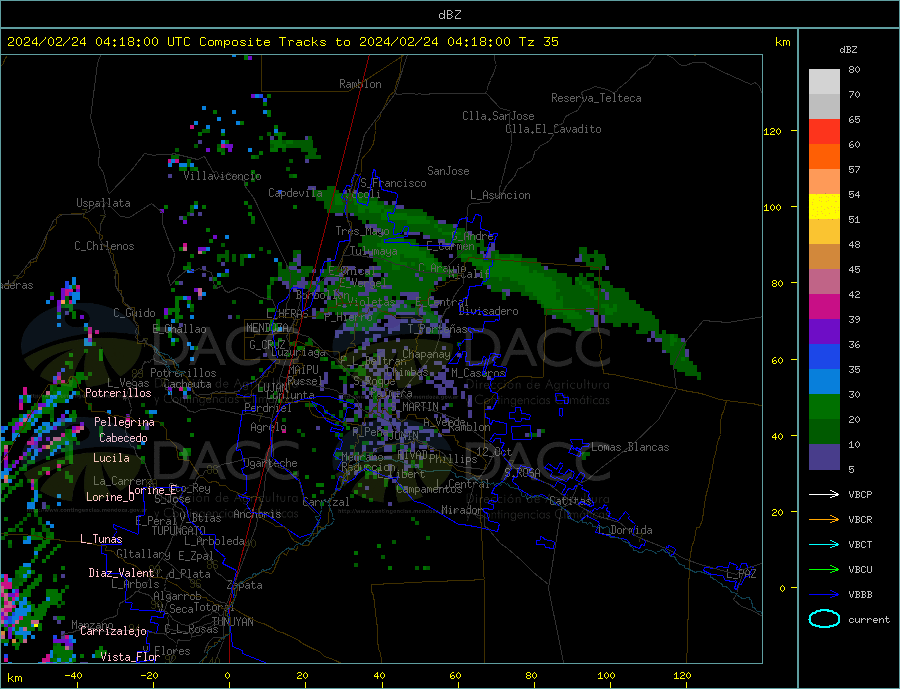This screenshot has height=689, width=900.
Task: Click the dBZ heading above color scale
Action: 848,50
